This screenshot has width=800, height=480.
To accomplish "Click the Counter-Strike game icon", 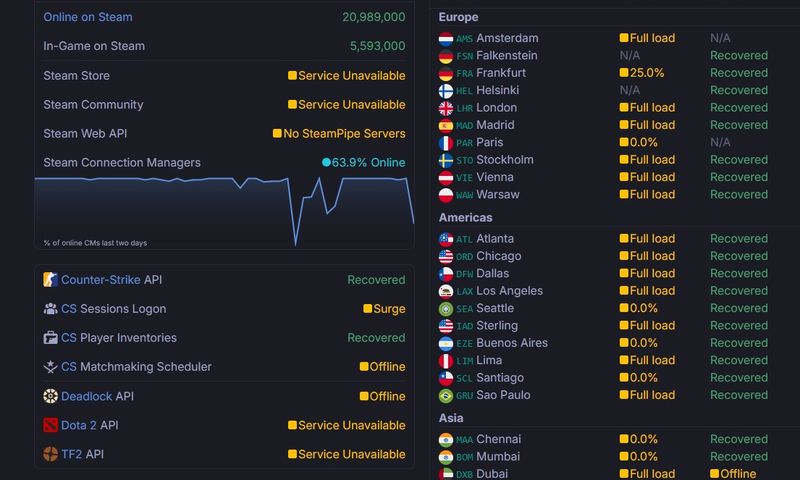I will click(x=51, y=280).
